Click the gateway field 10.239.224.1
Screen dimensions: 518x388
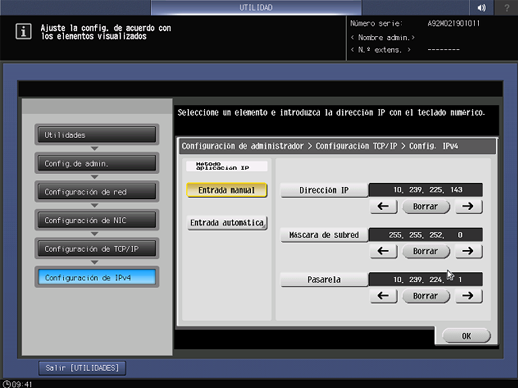(425, 279)
